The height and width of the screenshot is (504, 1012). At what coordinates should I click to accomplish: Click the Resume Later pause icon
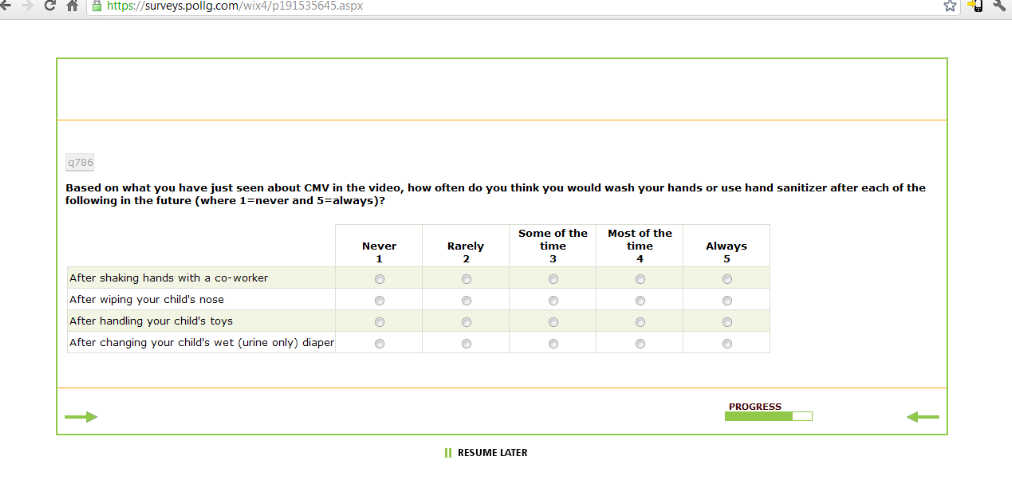click(448, 453)
